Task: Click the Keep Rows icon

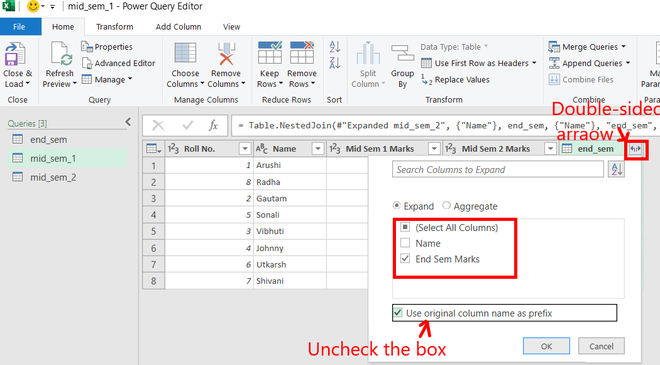Action: tap(270, 53)
